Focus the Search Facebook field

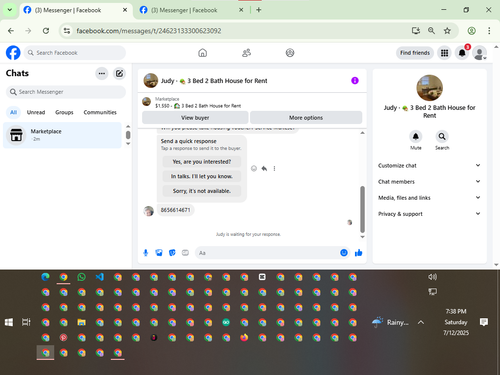point(75,53)
